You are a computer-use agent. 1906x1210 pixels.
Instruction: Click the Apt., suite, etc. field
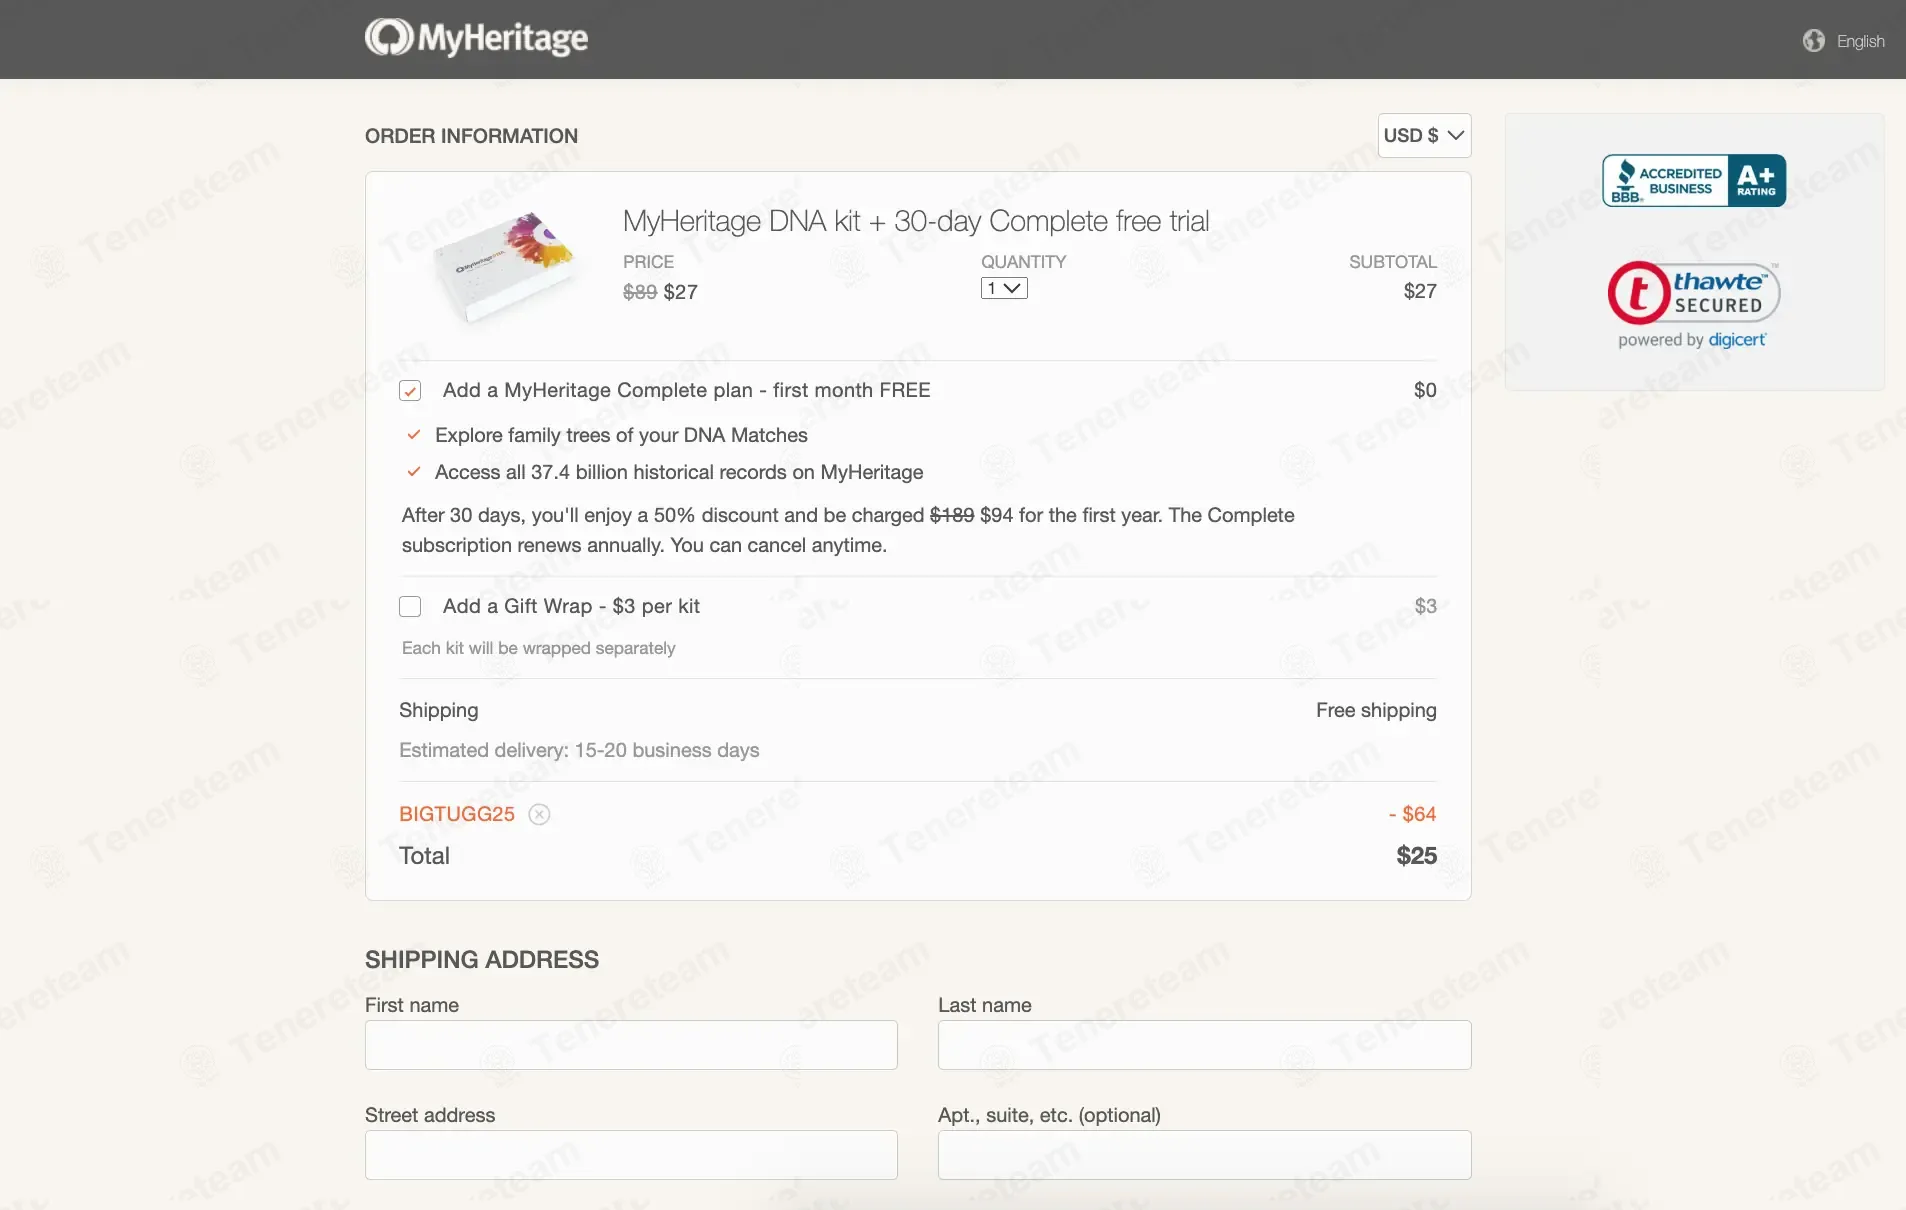click(x=1204, y=1155)
